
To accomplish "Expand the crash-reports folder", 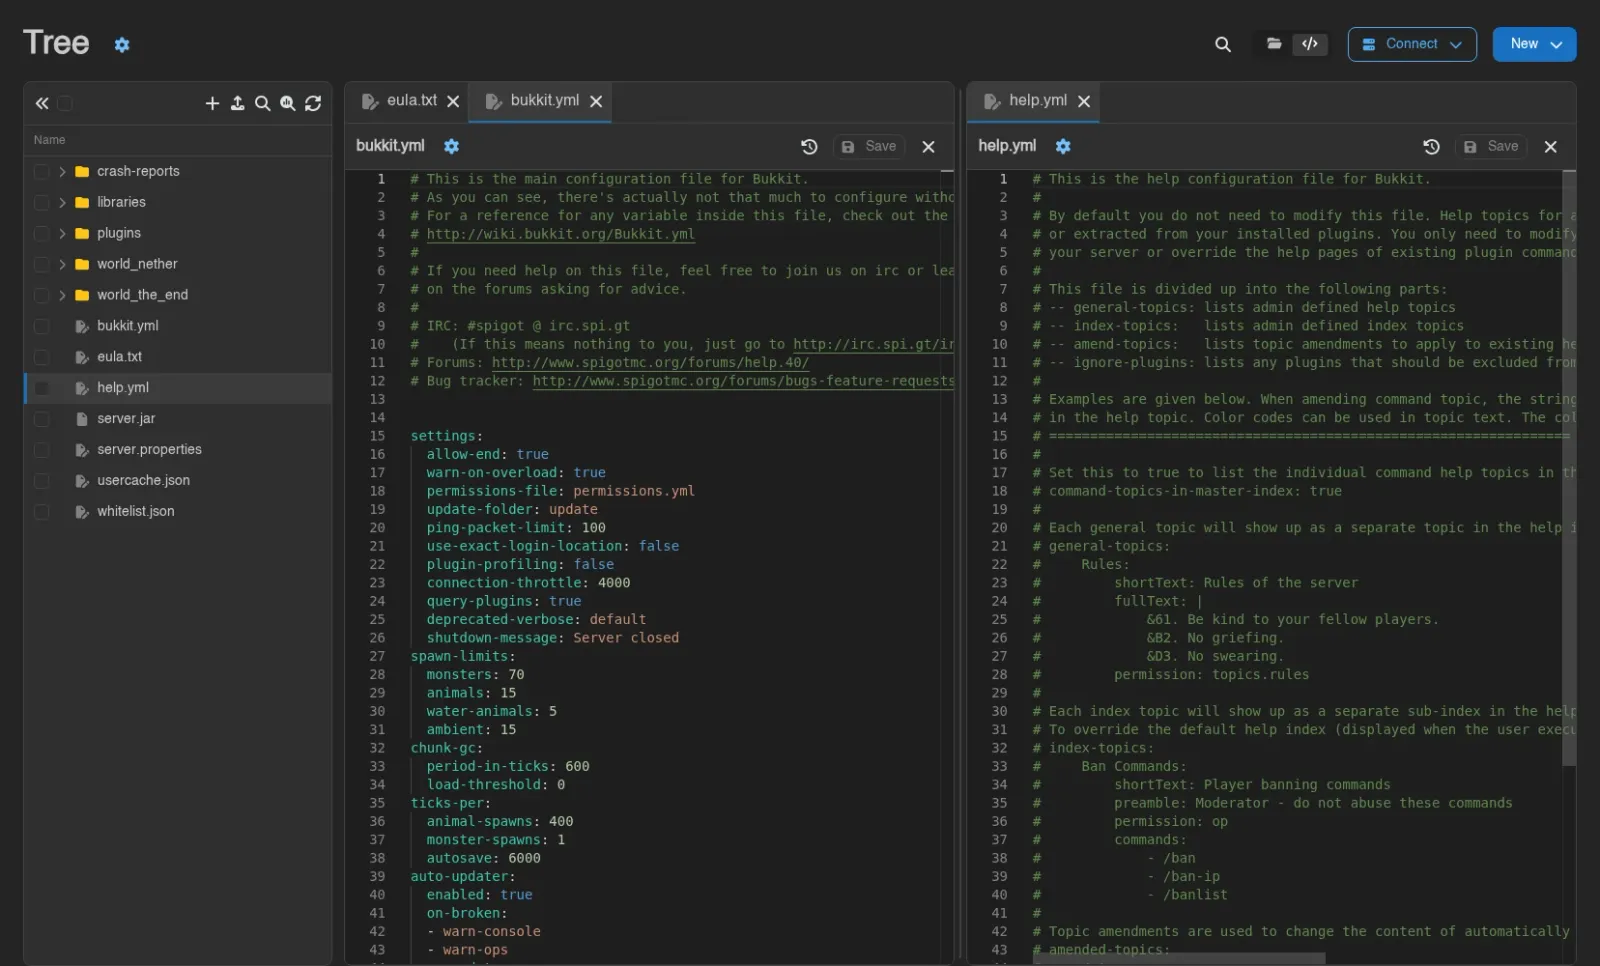I will click(62, 172).
